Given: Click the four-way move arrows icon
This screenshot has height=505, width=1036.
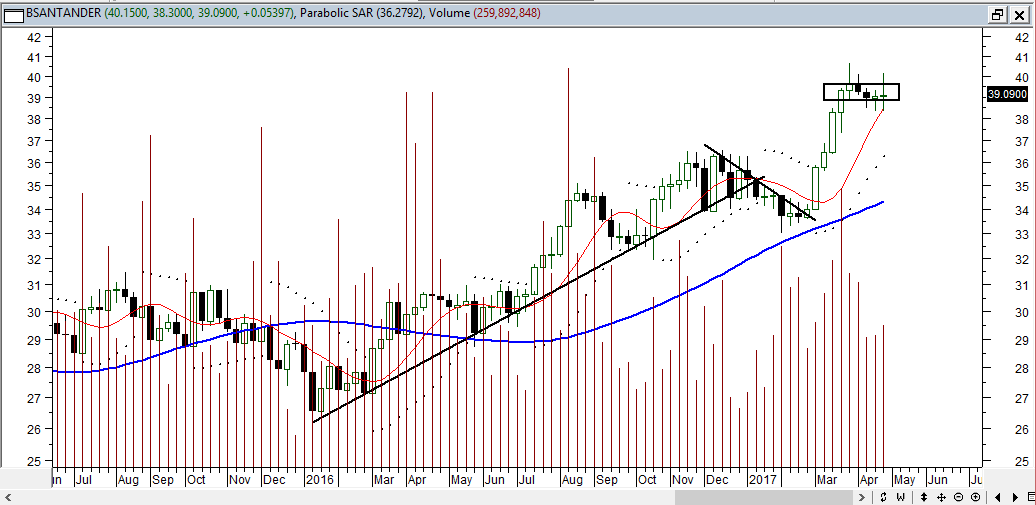Looking at the screenshot, I should click(x=941, y=497).
